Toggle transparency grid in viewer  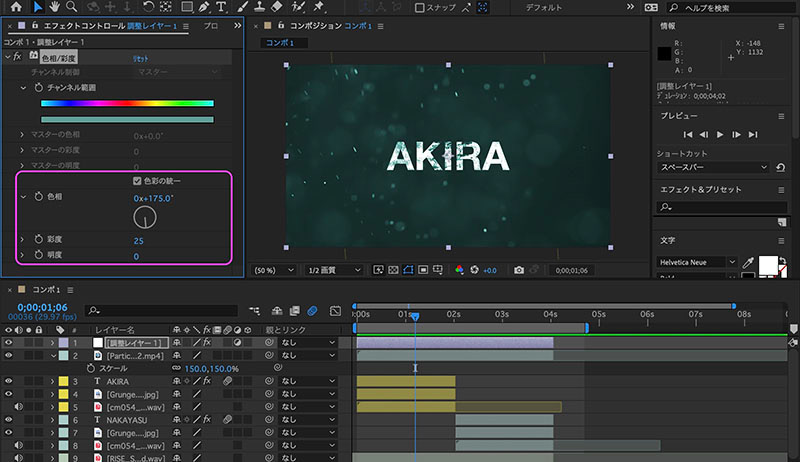coord(393,270)
